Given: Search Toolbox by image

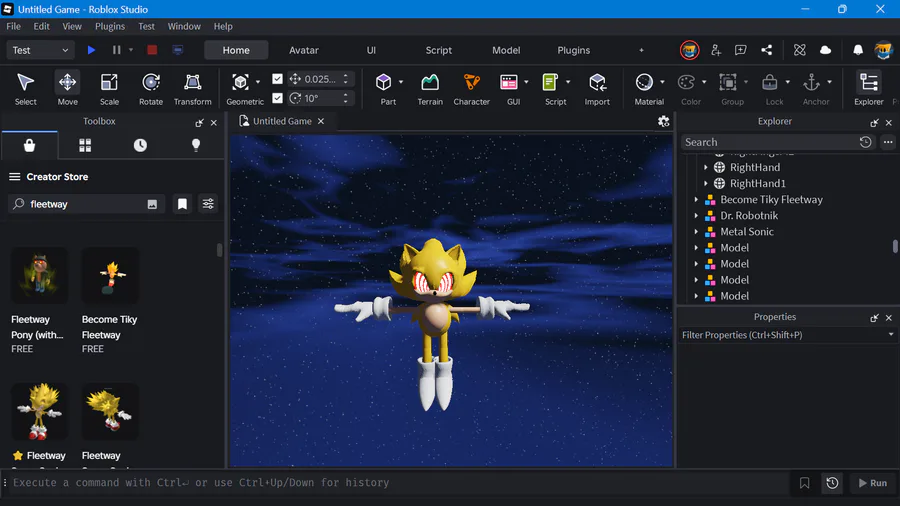Looking at the screenshot, I should 152,204.
